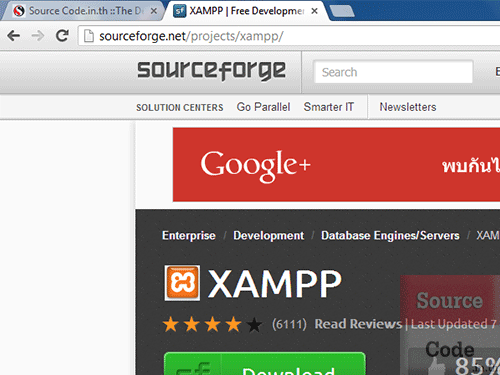Open the Newsletters link
Screen dimensions: 500x375
[x=408, y=107]
